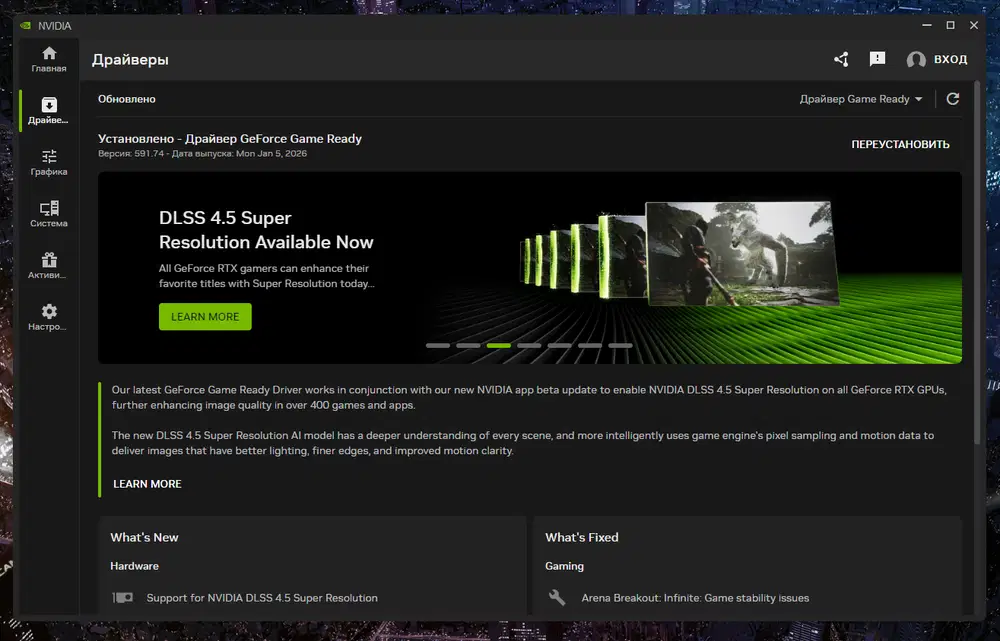Viewport: 1000px width, 641px height.
Task: Click the GPU icon beside DLSS support
Action: tap(122, 598)
